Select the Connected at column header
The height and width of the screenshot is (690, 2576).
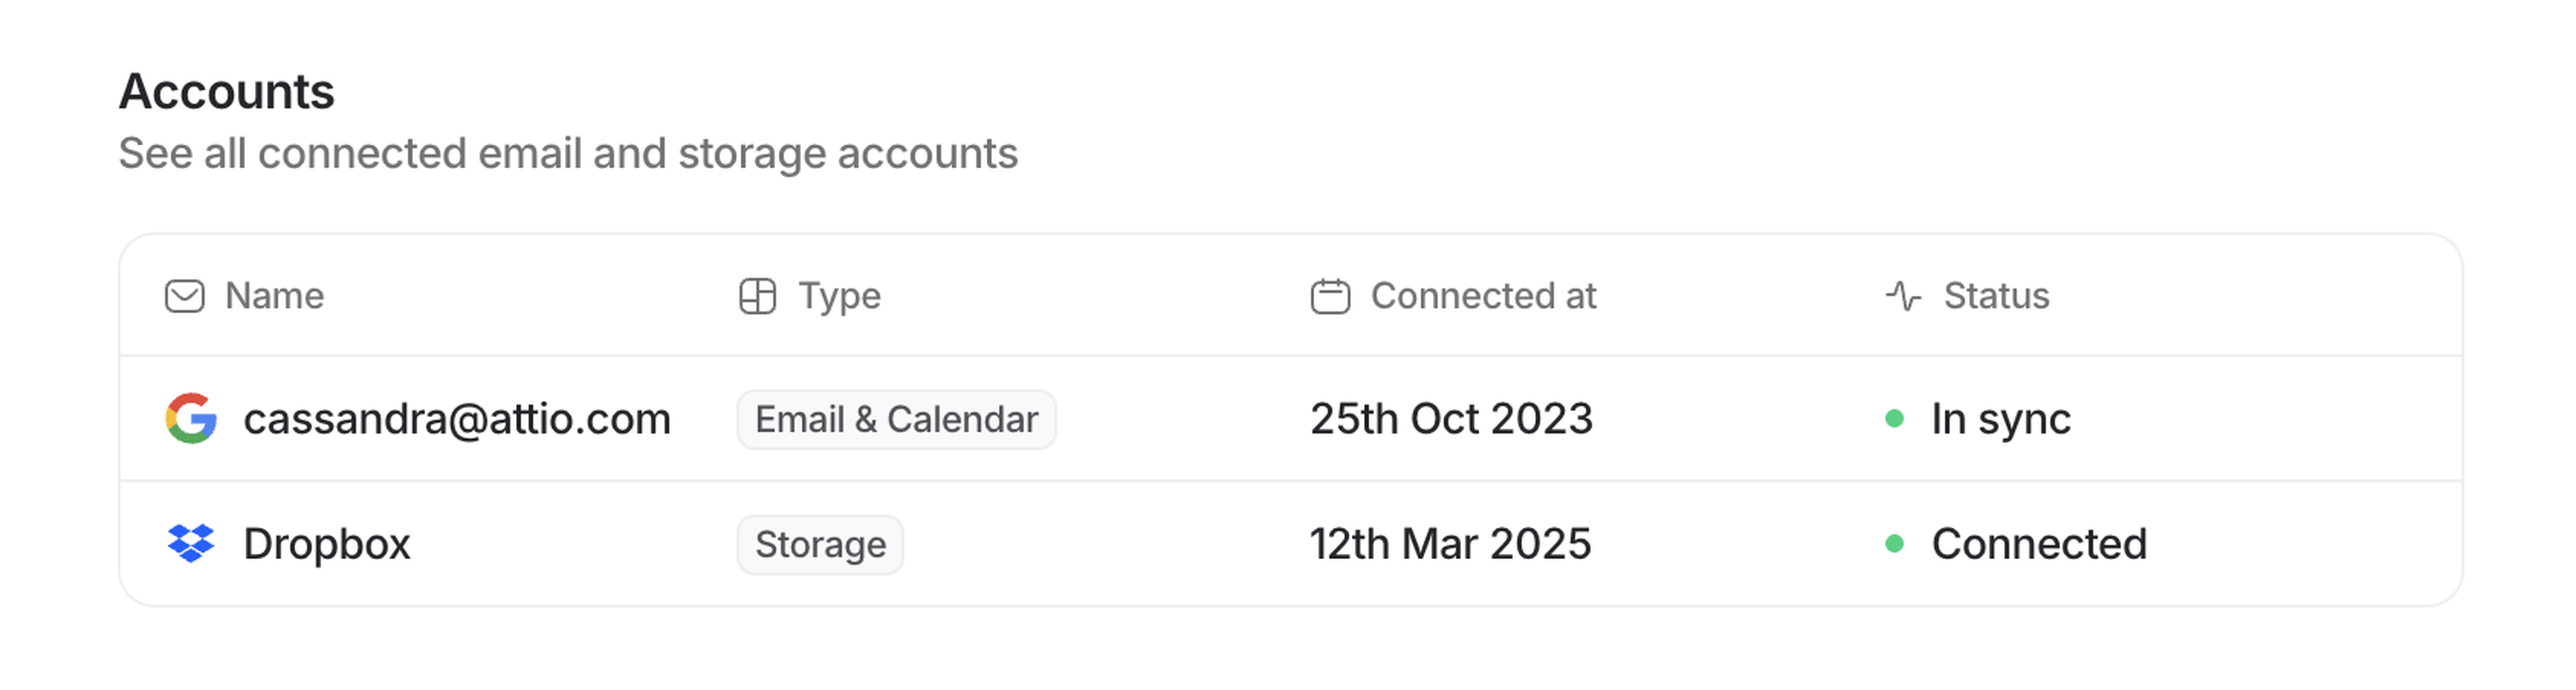click(1483, 296)
